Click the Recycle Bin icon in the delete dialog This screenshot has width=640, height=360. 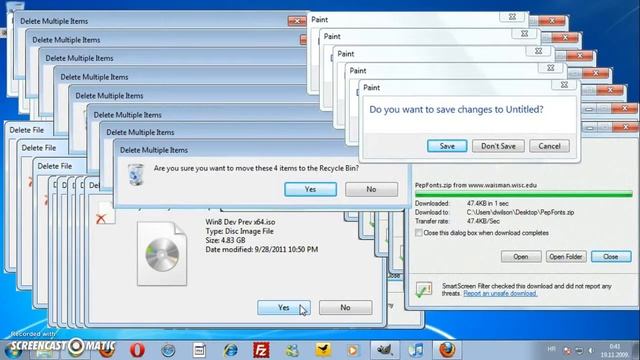click(136, 174)
